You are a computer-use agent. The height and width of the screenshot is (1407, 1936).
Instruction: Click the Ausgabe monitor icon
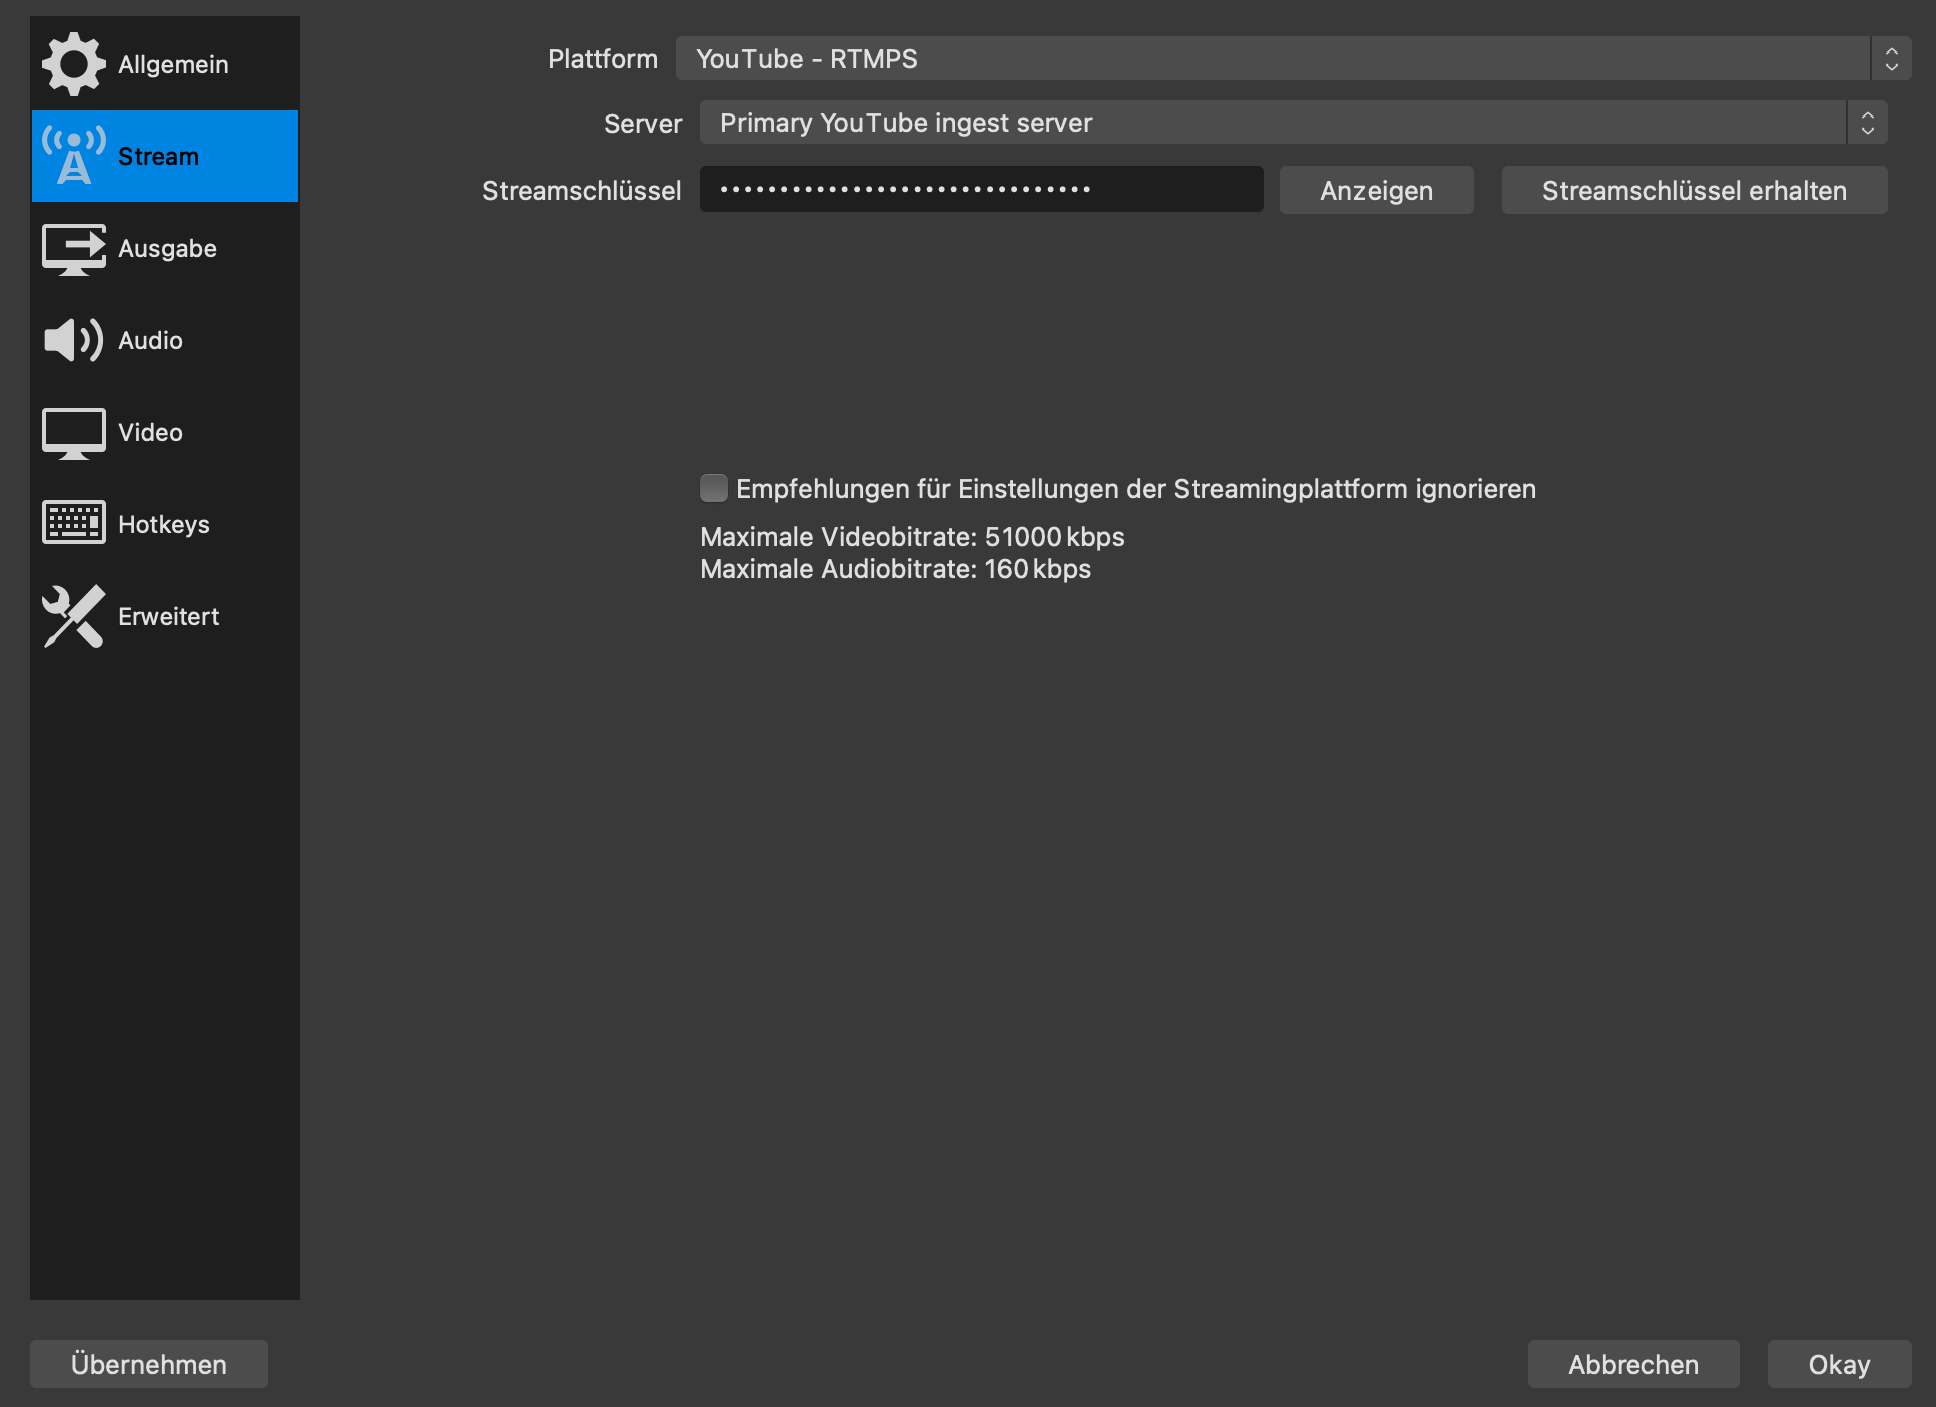72,249
